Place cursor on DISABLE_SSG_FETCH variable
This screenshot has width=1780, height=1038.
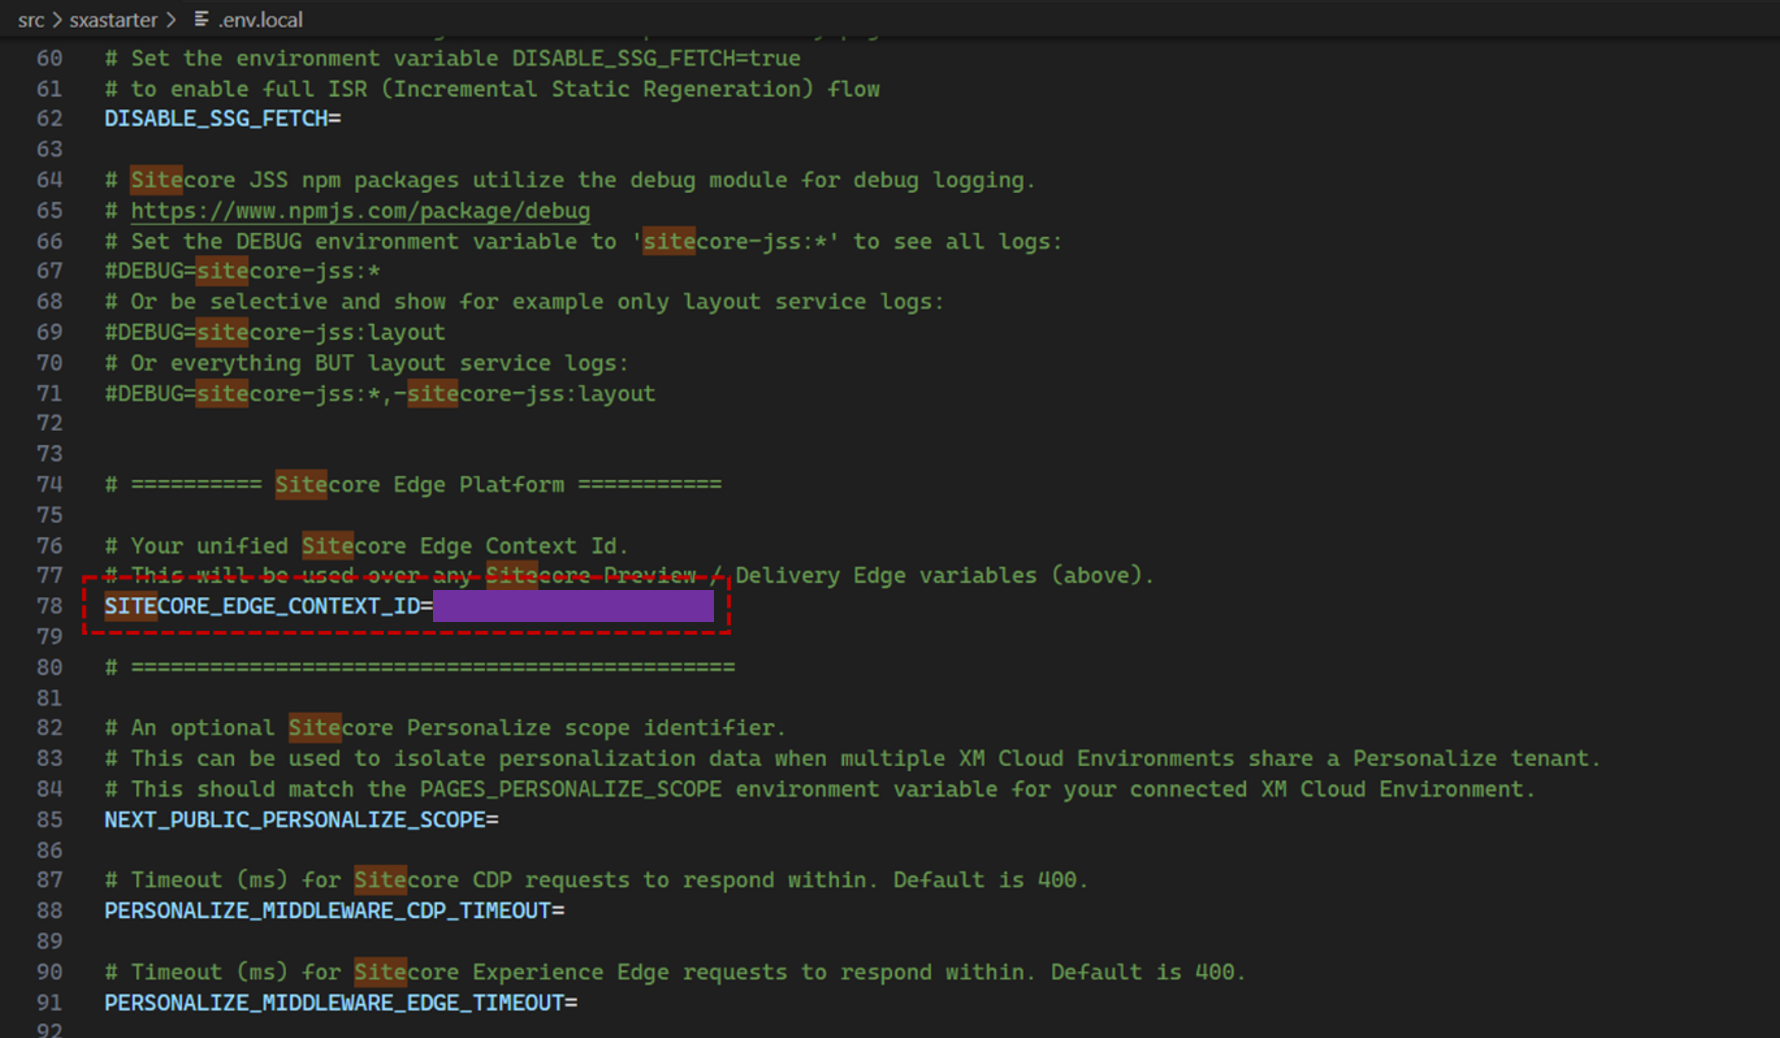click(216, 119)
